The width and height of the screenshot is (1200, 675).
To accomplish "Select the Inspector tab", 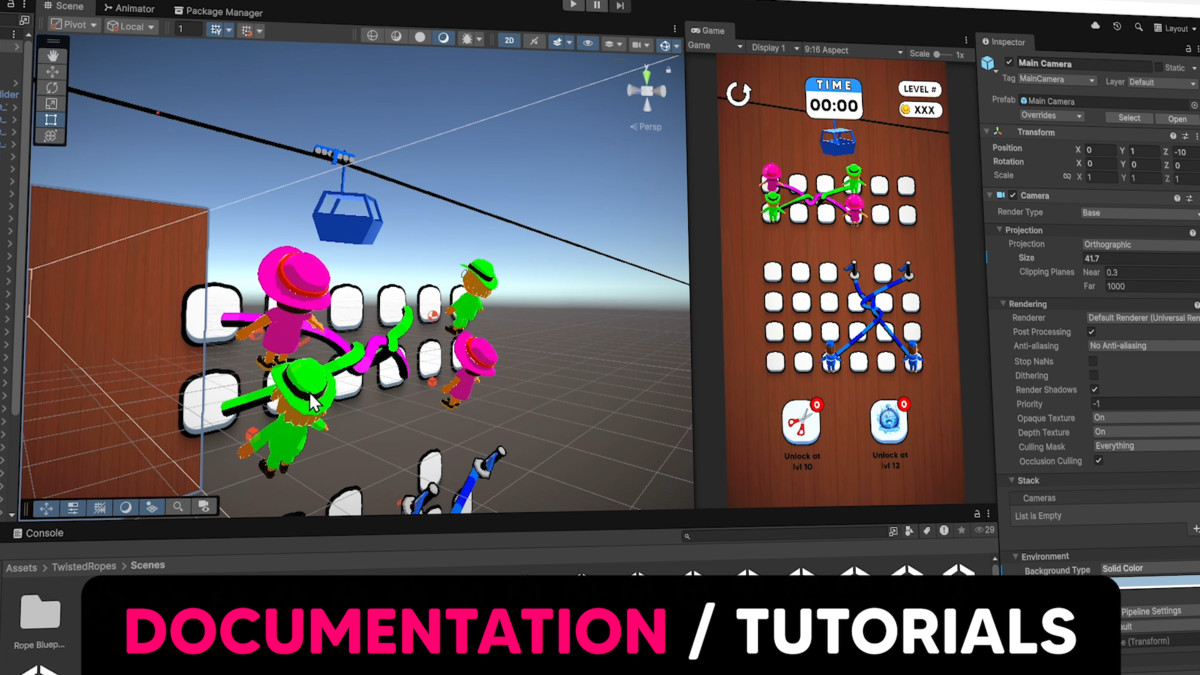I will (1003, 42).
